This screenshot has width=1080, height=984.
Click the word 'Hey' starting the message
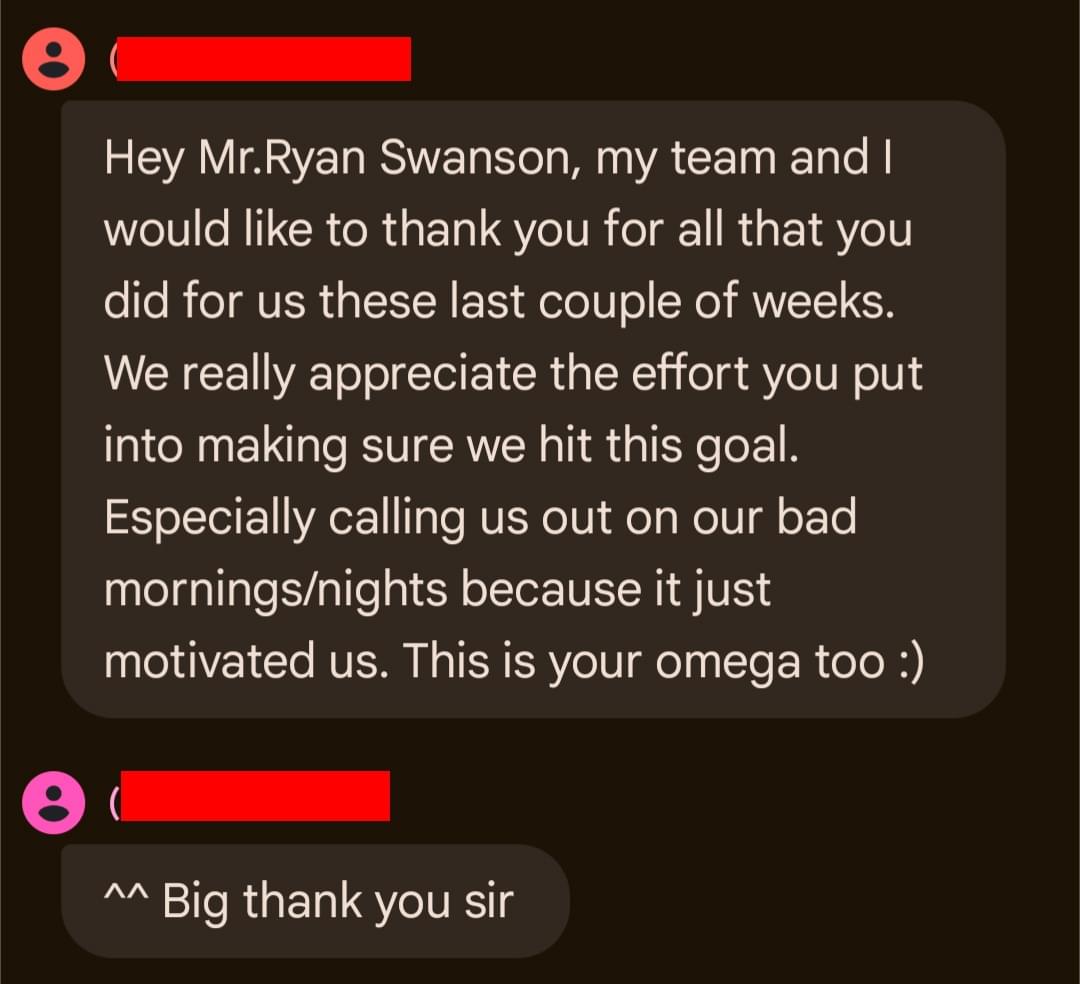144,160
